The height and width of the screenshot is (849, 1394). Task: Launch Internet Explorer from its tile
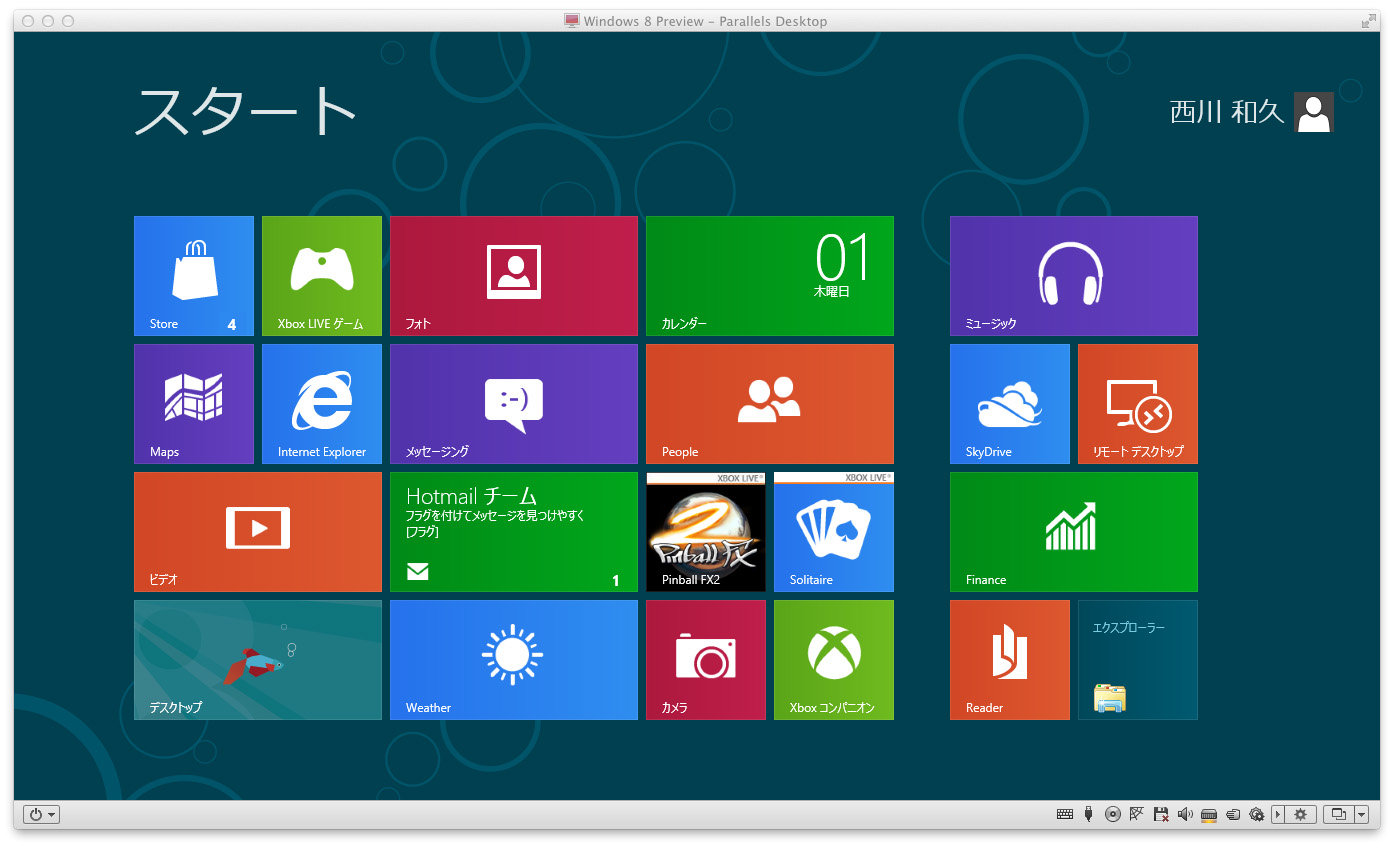[322, 404]
